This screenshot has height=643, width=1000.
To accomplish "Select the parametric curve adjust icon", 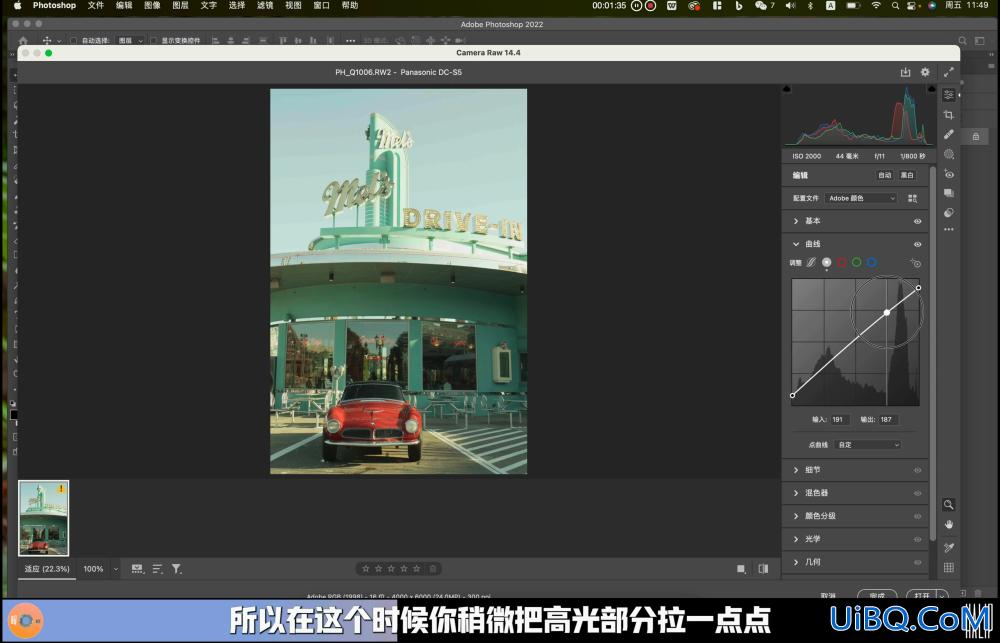I will (811, 262).
